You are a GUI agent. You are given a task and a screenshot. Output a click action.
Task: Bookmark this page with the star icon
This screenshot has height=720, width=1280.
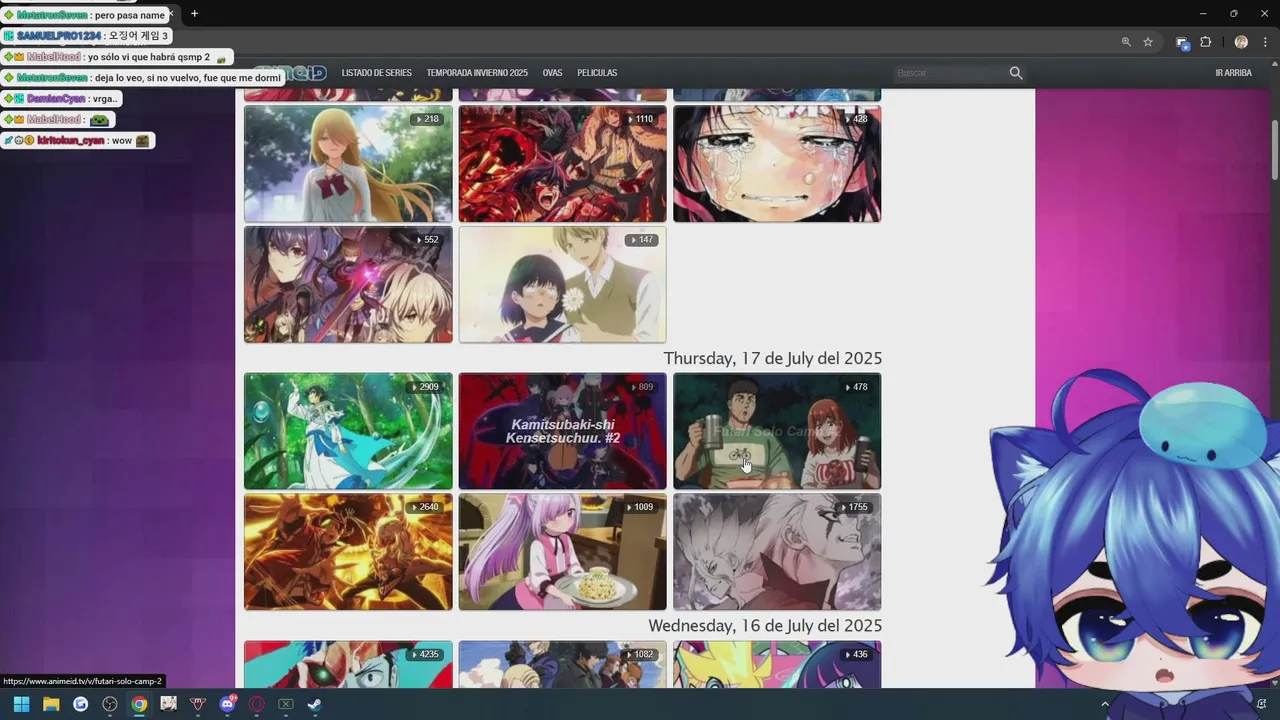click(x=1148, y=42)
